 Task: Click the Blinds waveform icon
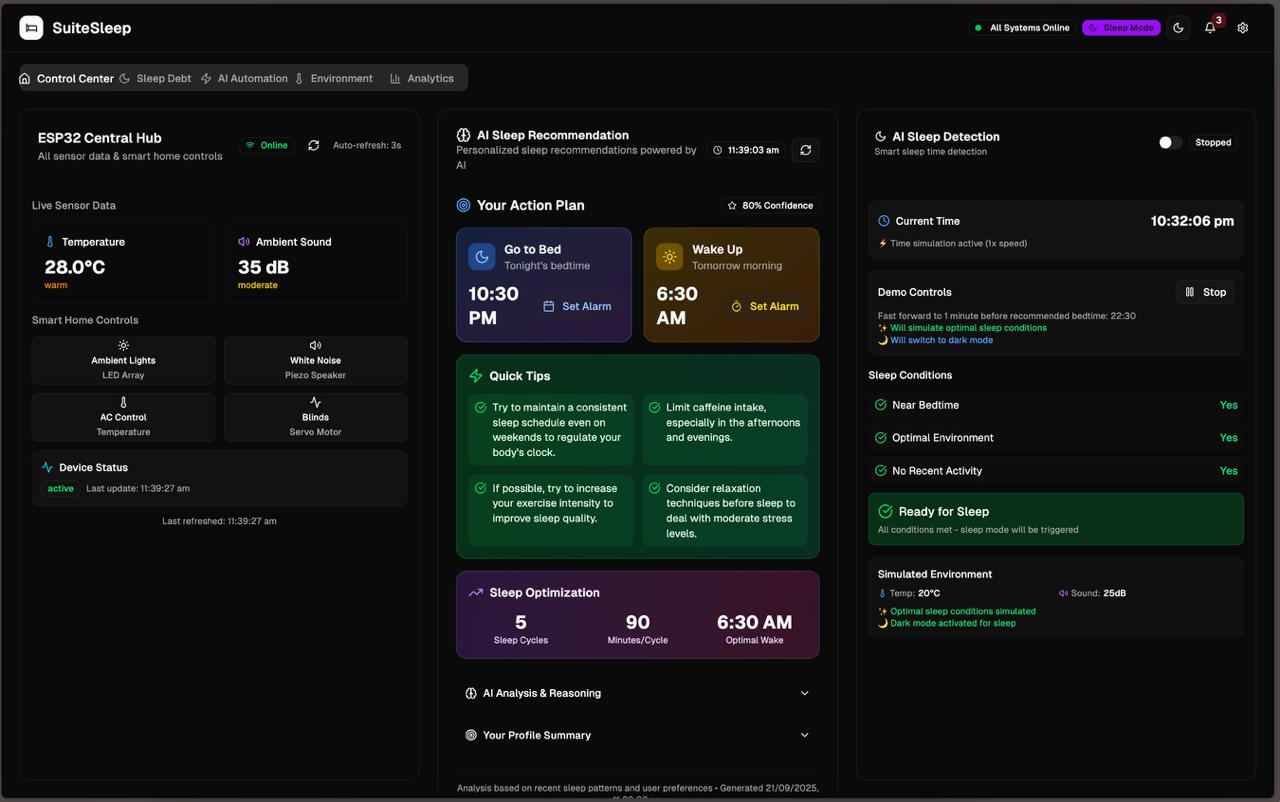pos(315,402)
